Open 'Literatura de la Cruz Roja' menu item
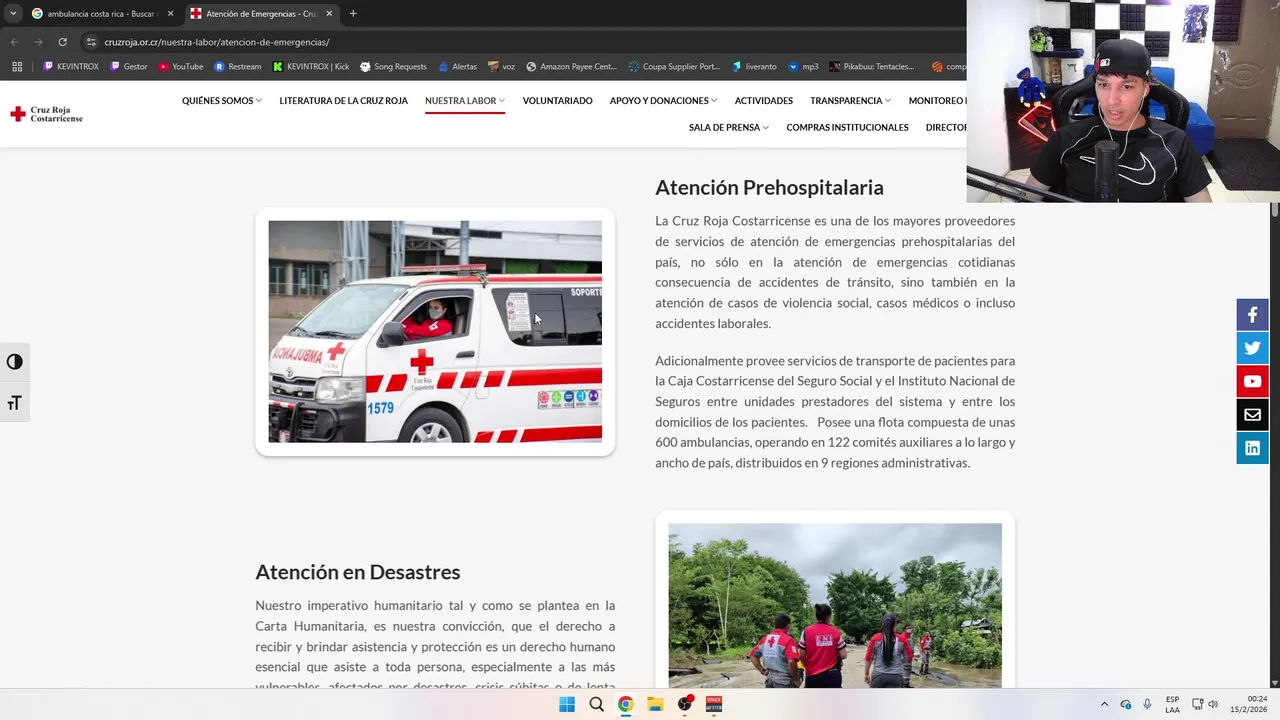1280x720 pixels. pyautogui.click(x=343, y=101)
